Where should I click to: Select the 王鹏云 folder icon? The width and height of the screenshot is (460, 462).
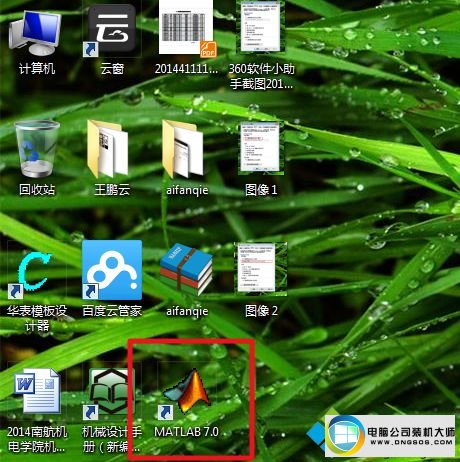pos(107,149)
